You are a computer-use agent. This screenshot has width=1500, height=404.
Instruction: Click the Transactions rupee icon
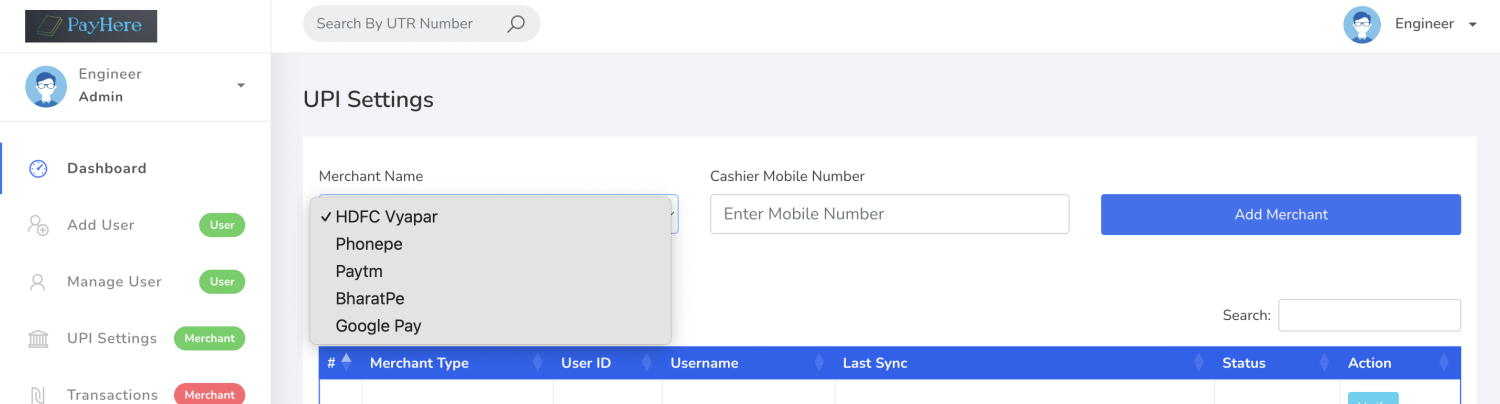38,395
